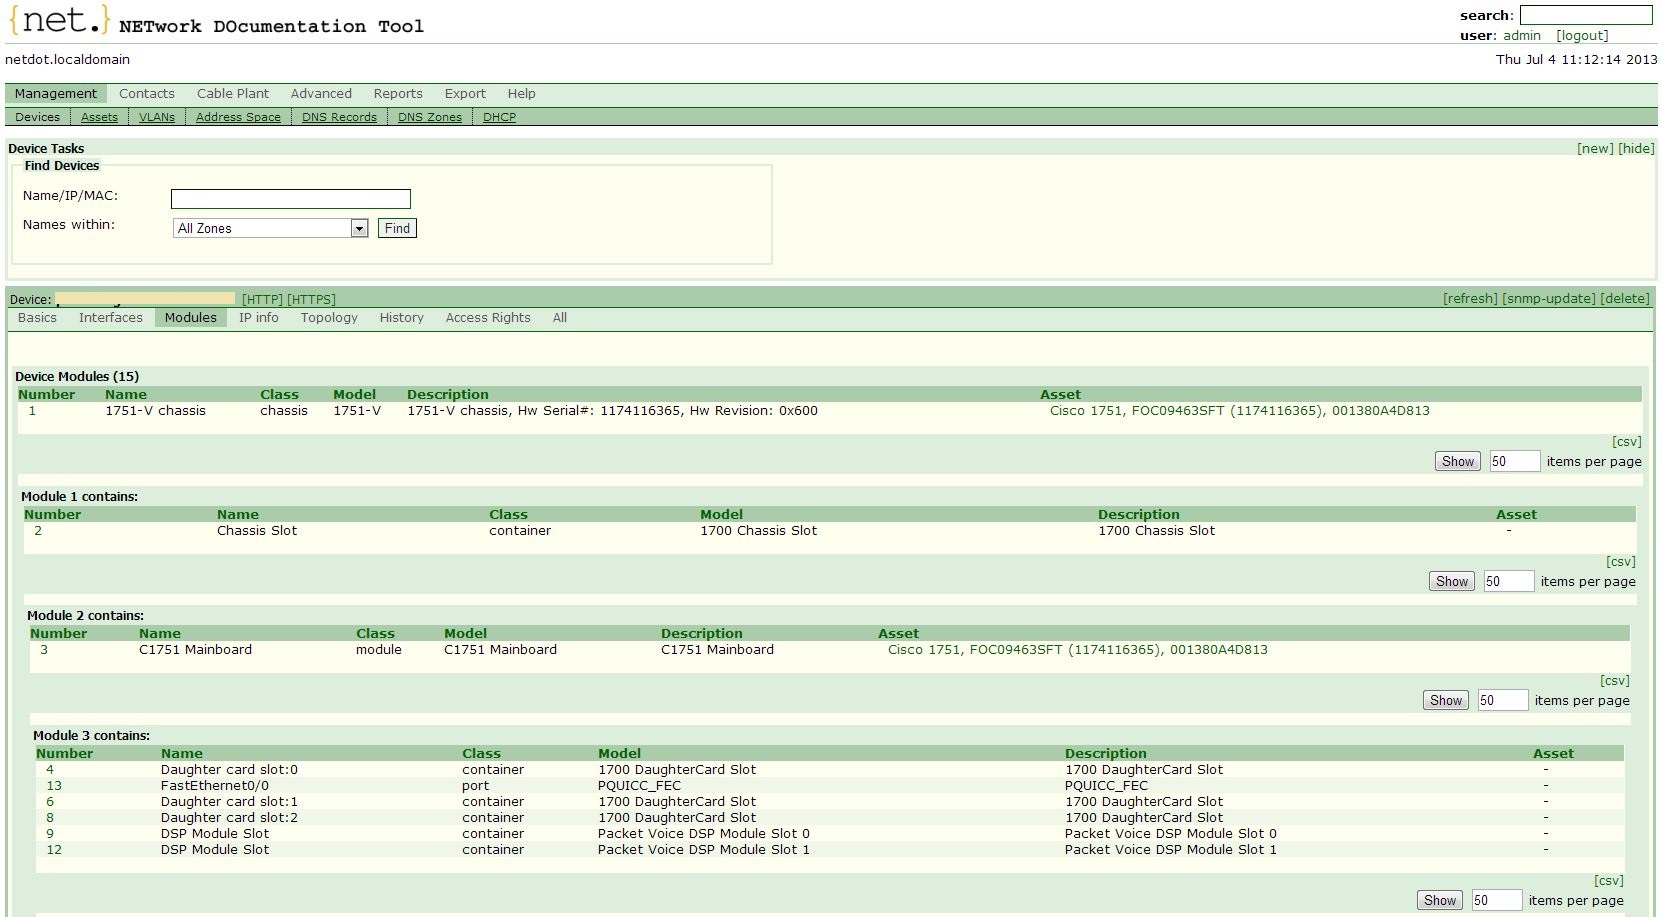Select the Modules tab
This screenshot has width=1662, height=917.
190,317
